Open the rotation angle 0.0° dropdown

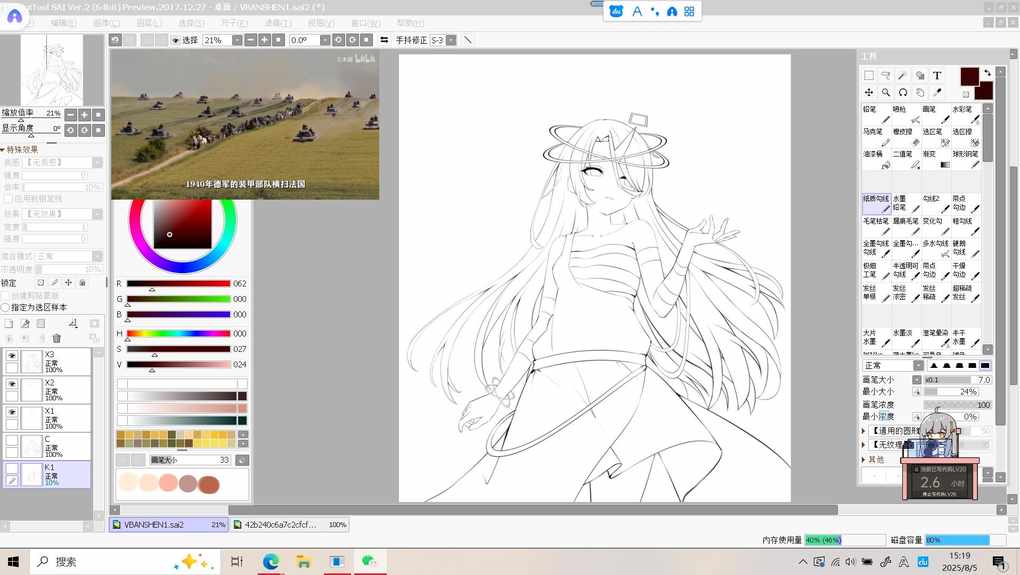[x=325, y=40]
